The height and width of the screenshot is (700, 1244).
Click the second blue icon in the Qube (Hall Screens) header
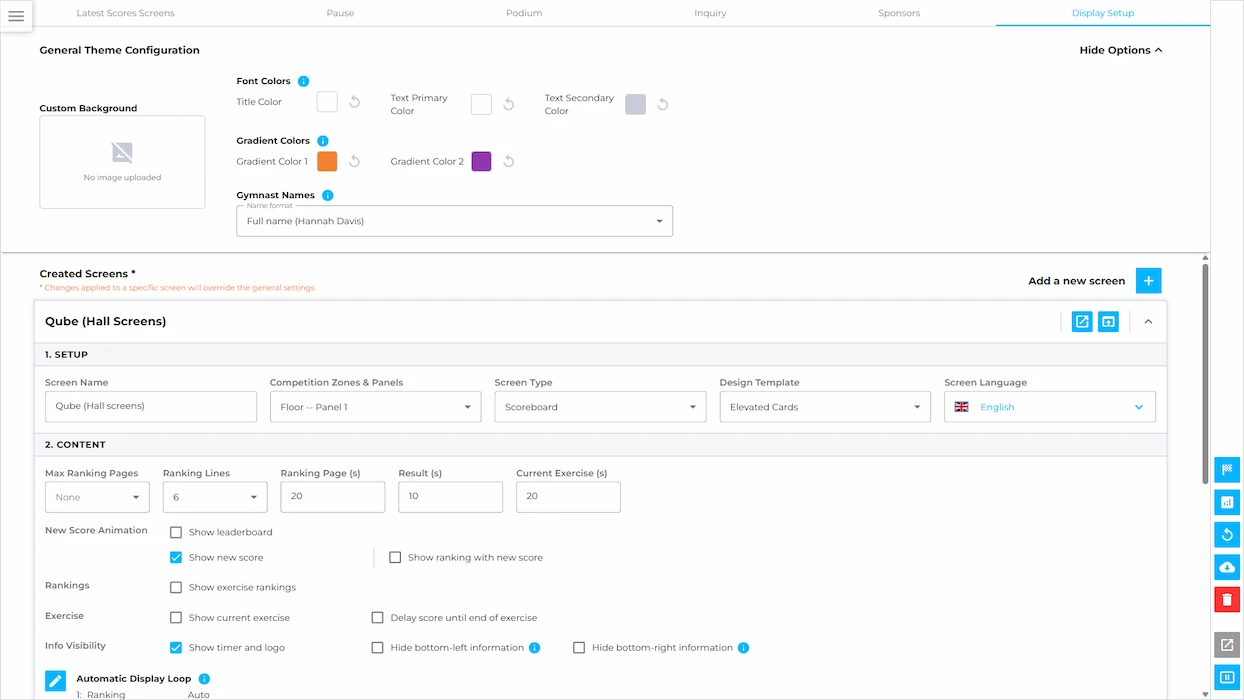[1108, 321]
